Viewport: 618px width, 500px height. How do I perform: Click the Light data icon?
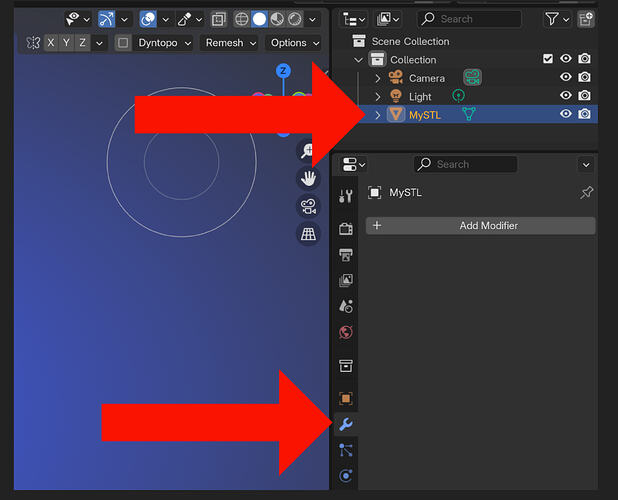point(458,95)
